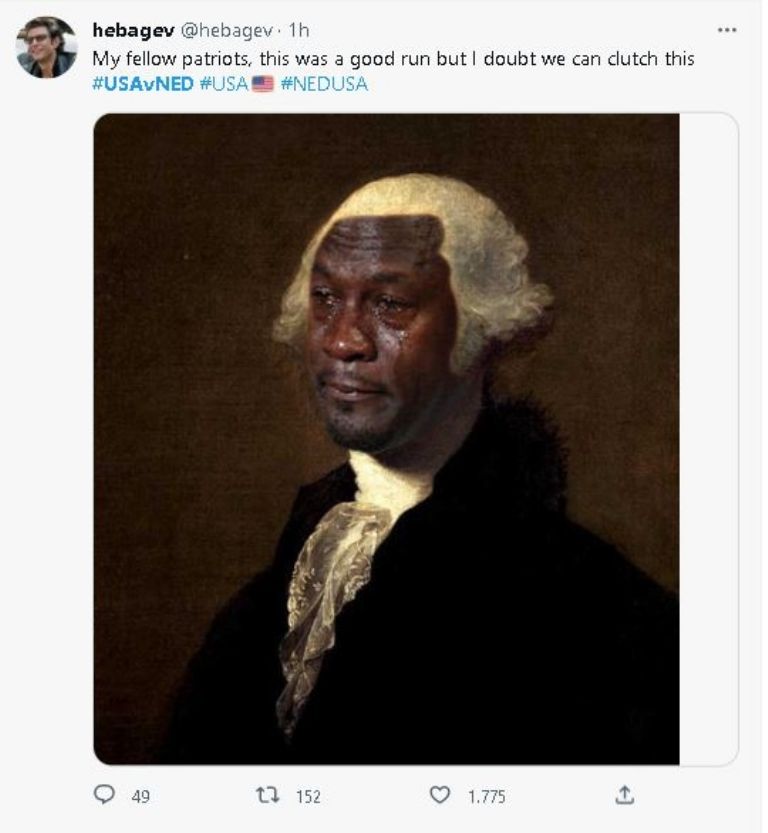Click the 152 retweets count
The image size is (768, 833).
tap(308, 796)
